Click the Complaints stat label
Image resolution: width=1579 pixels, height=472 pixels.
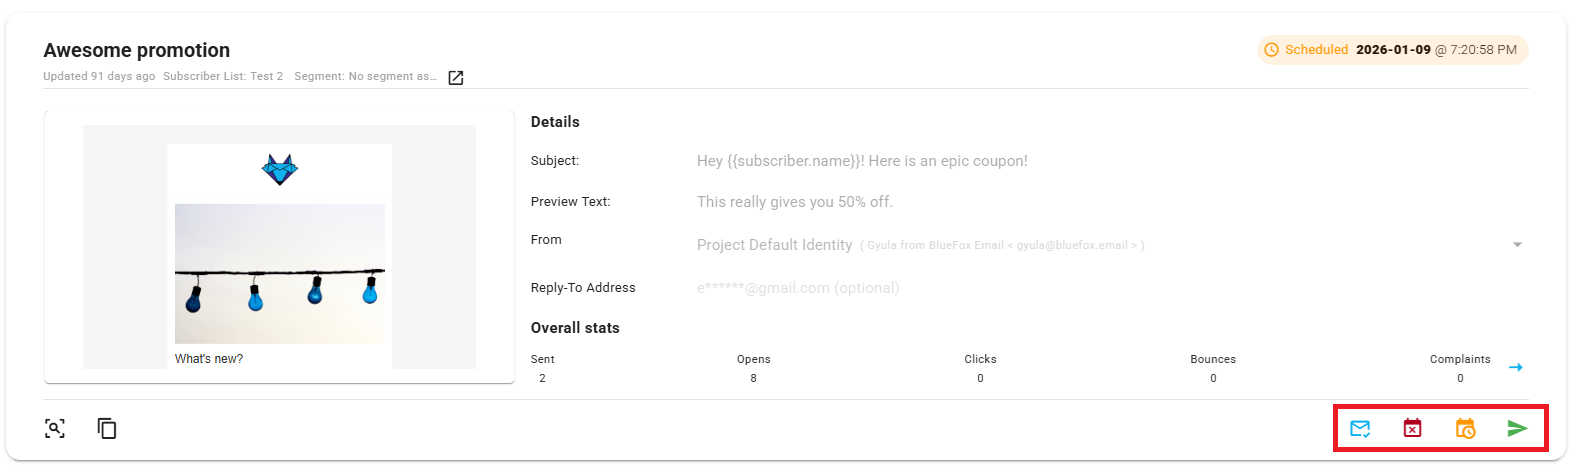point(1459,359)
